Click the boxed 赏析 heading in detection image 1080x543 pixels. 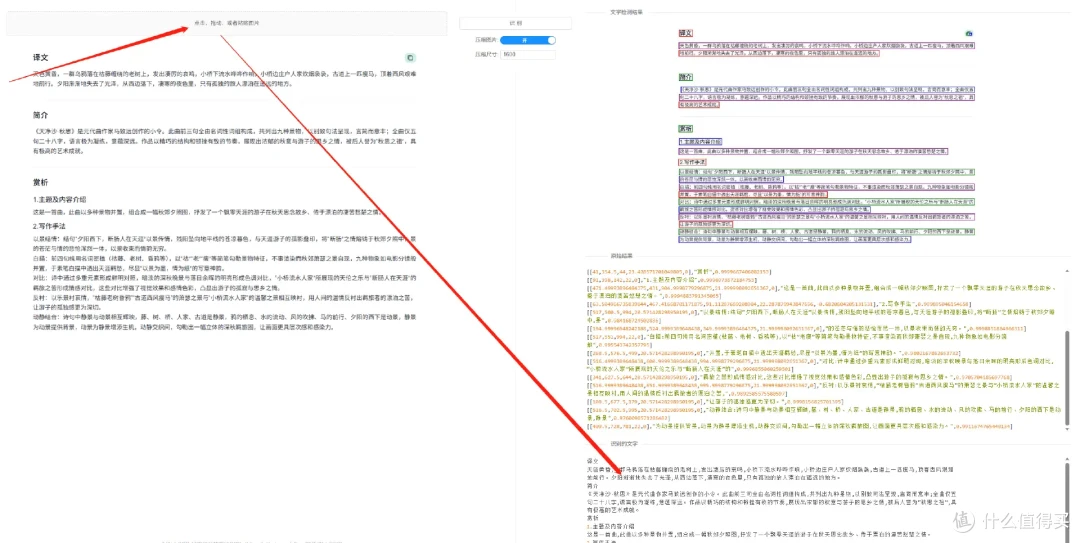pyautogui.click(x=685, y=129)
